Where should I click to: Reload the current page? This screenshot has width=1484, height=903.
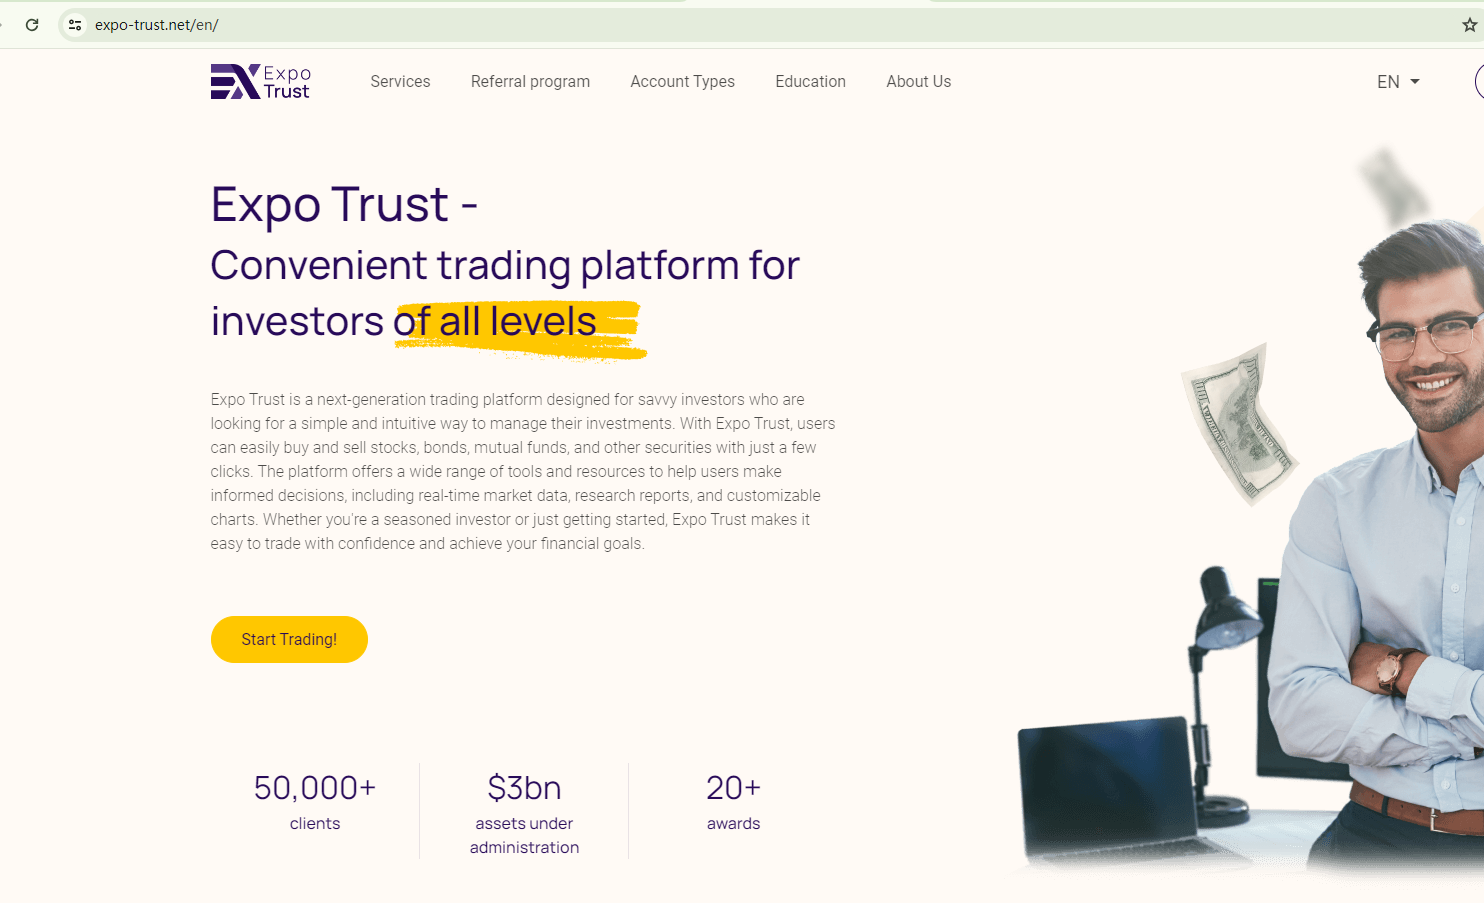(32, 25)
